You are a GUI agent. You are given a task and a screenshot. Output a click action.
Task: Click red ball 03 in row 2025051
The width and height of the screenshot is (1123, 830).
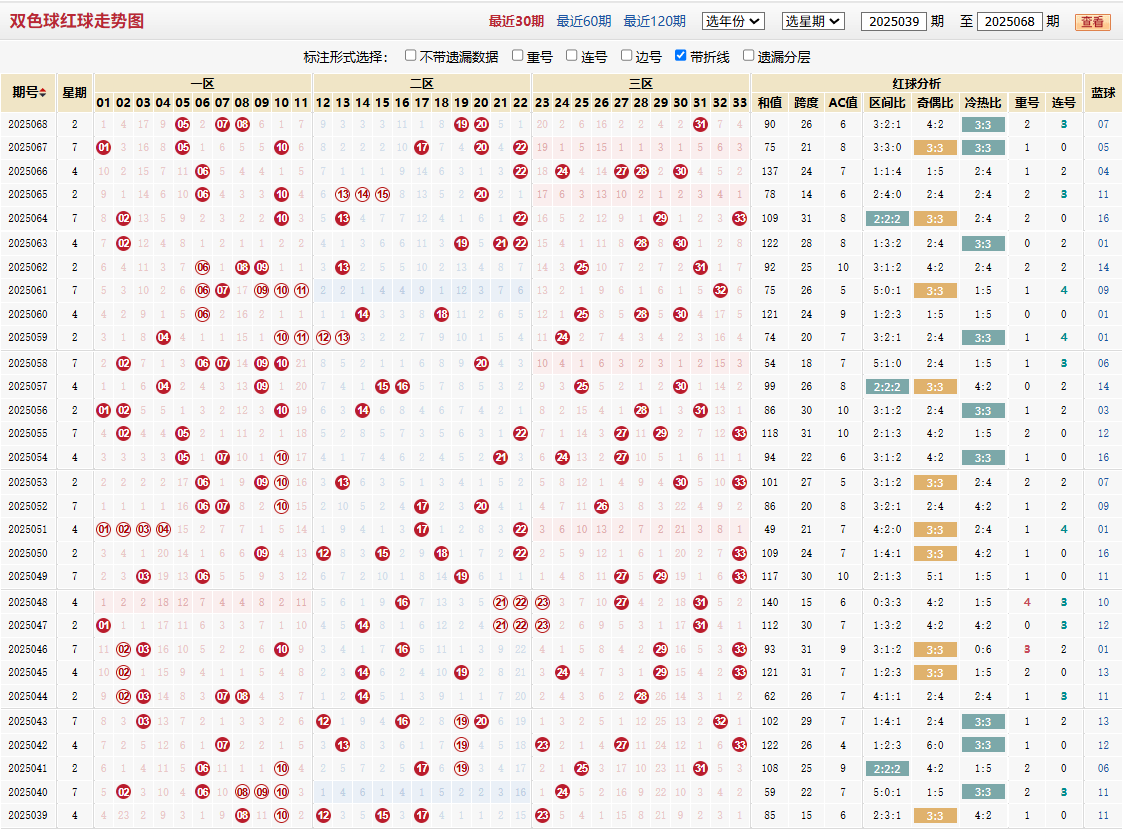[x=143, y=530]
